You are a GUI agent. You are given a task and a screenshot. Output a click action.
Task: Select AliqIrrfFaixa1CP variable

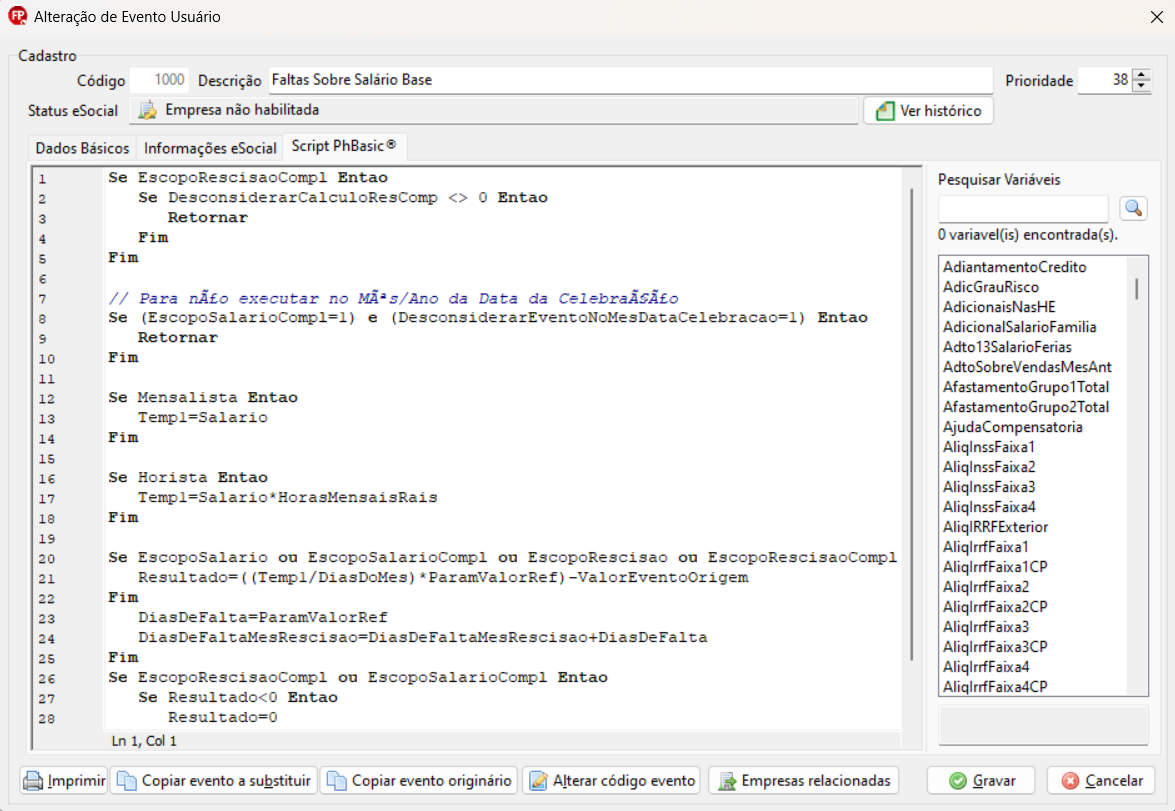(994, 567)
